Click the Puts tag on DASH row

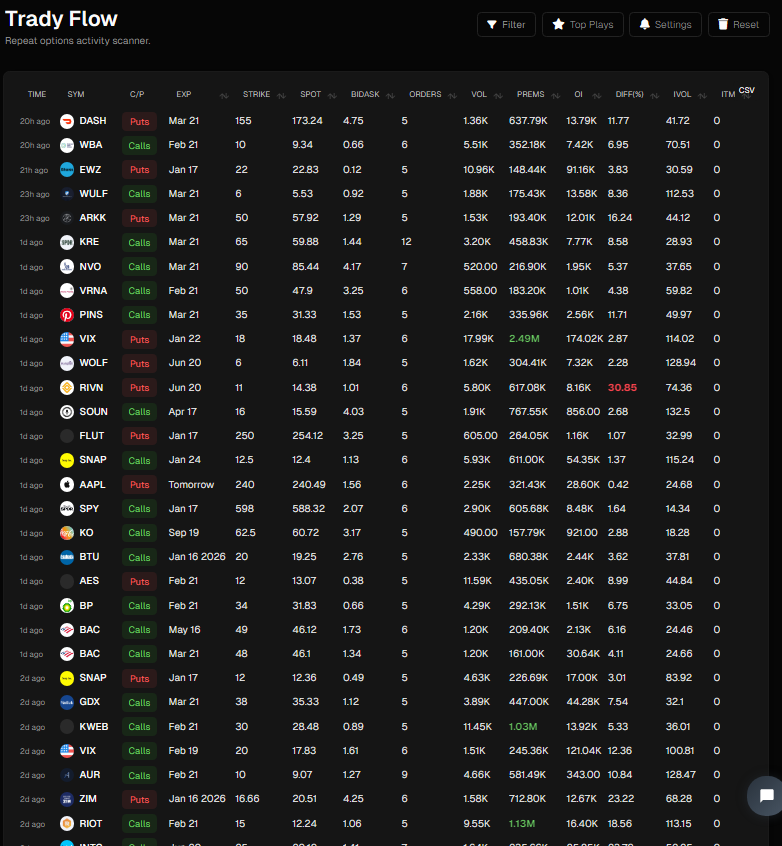click(139, 121)
